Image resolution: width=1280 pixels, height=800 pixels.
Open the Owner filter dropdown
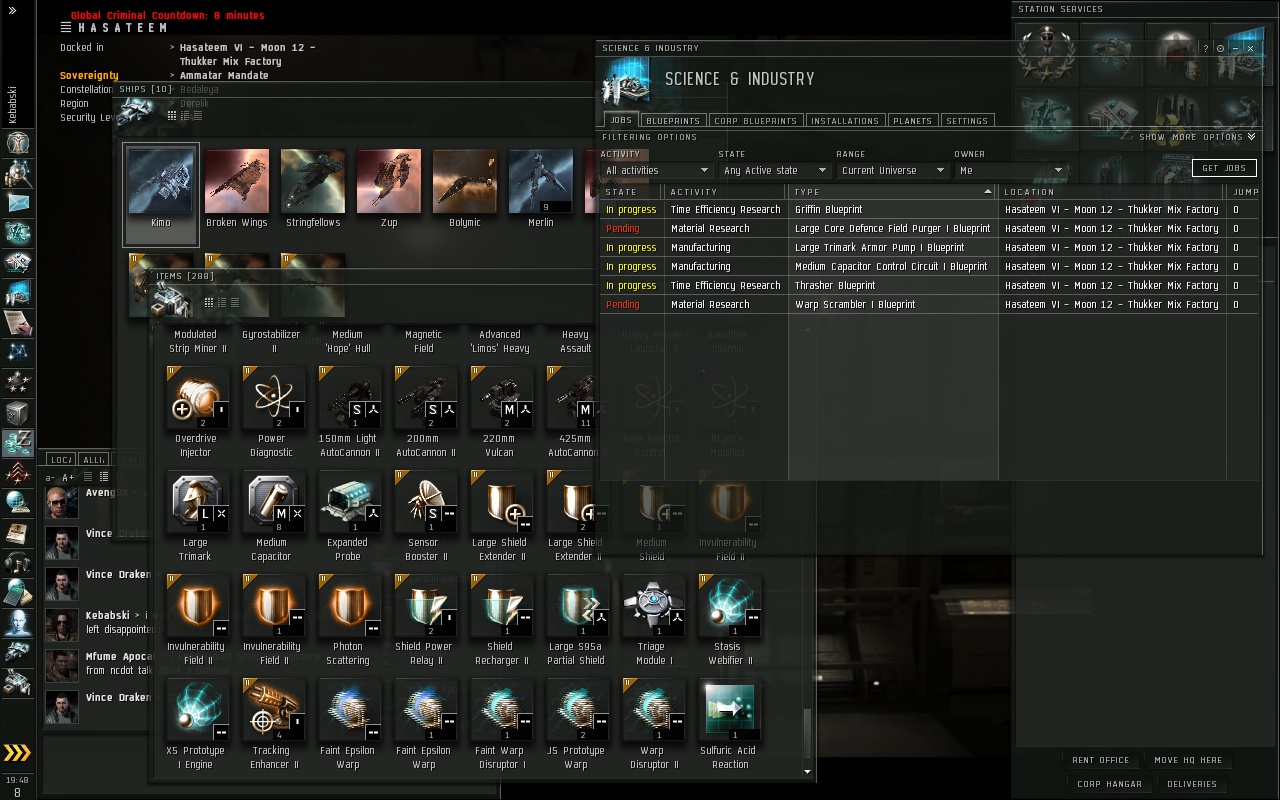point(1009,170)
